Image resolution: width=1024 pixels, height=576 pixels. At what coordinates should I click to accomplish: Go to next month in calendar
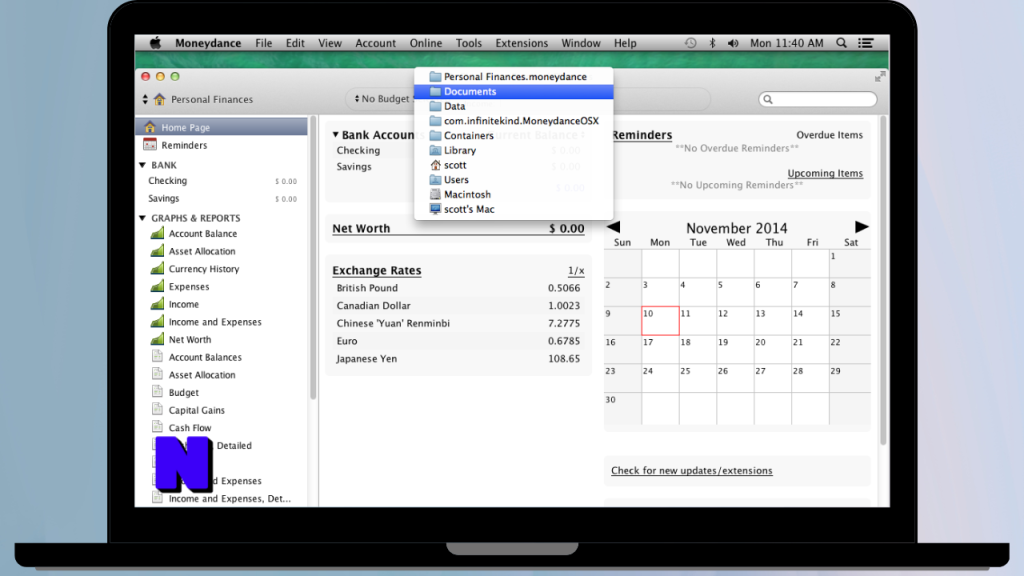click(861, 227)
